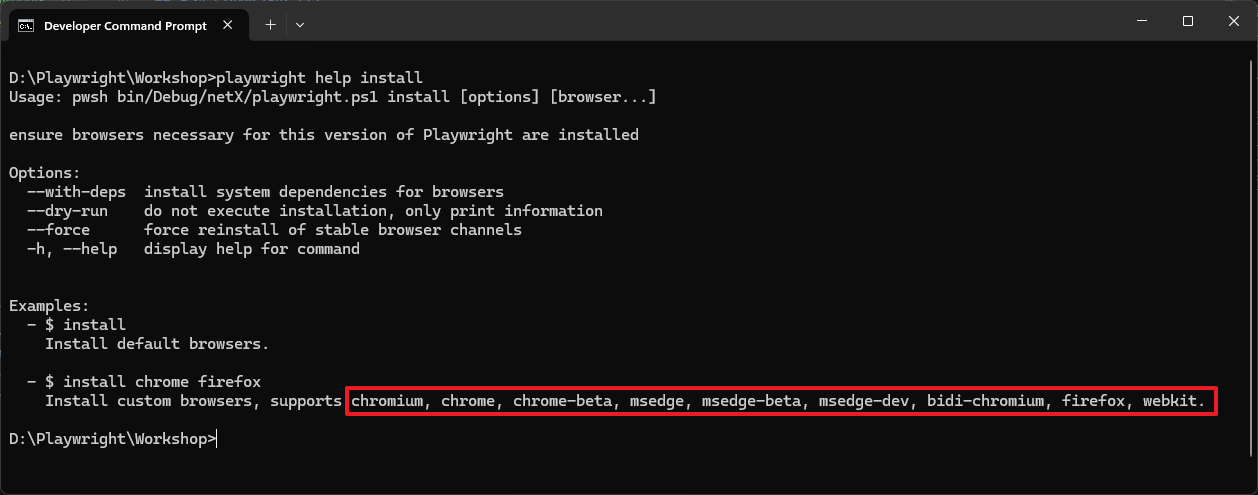Click bidi-chromium in the supported browsers list

click(x=986, y=401)
